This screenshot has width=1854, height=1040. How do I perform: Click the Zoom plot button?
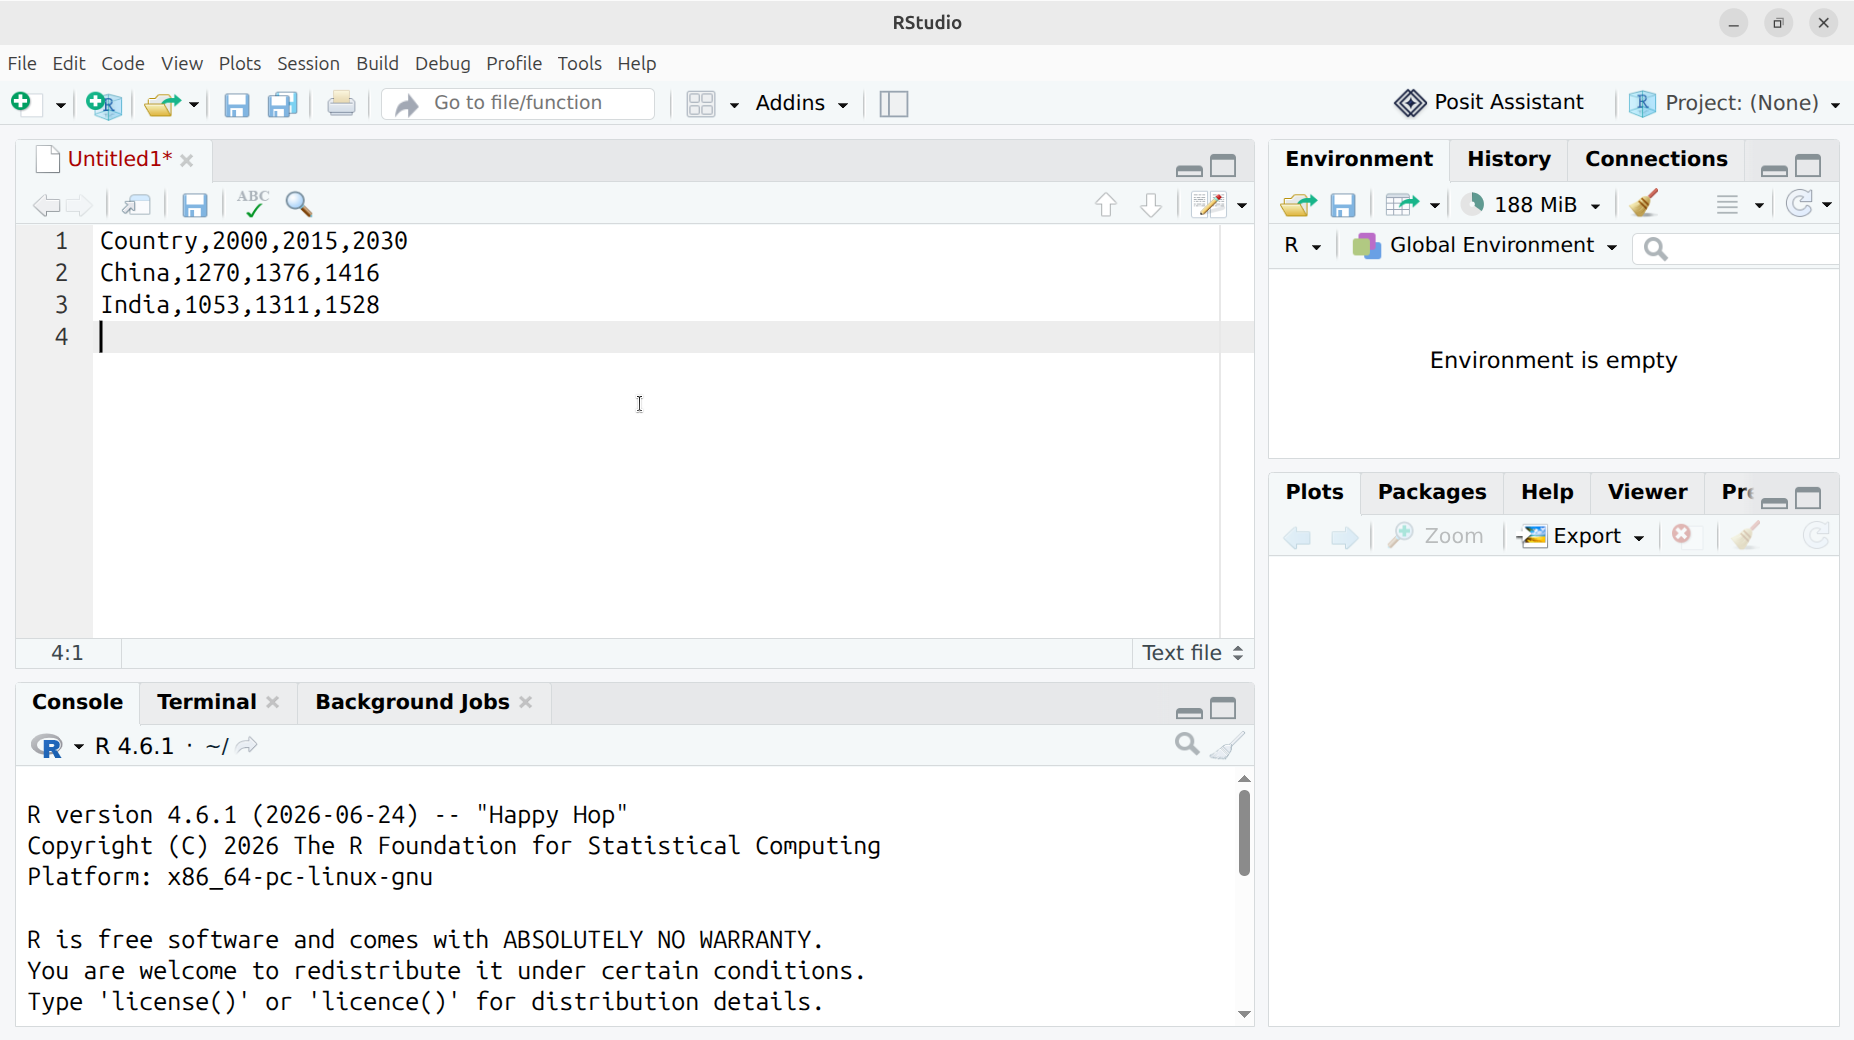click(1435, 536)
